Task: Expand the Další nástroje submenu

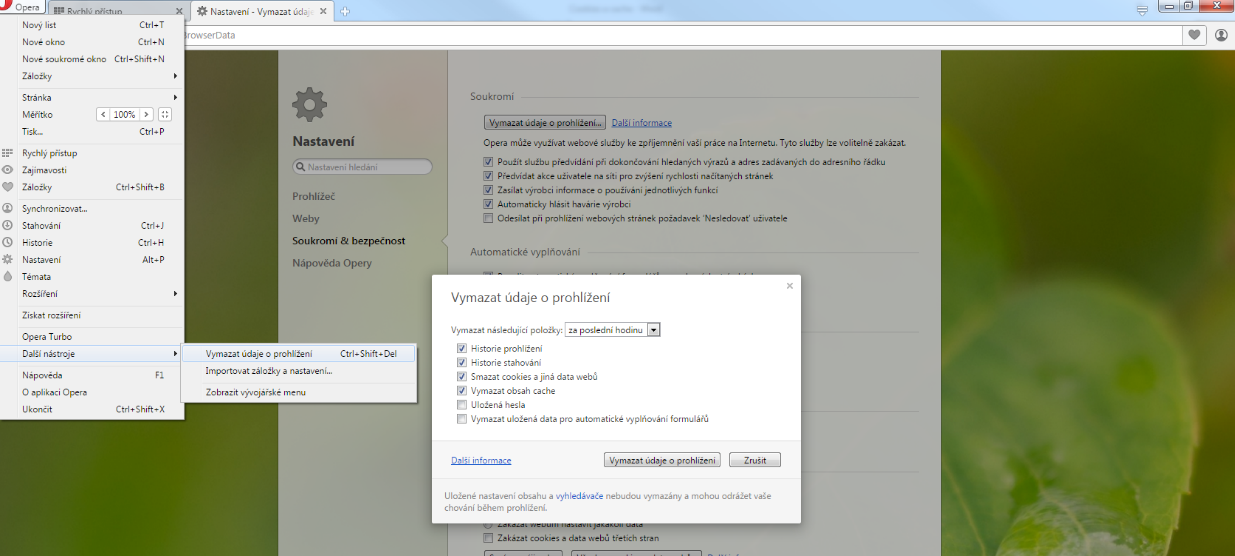Action: tap(92, 354)
